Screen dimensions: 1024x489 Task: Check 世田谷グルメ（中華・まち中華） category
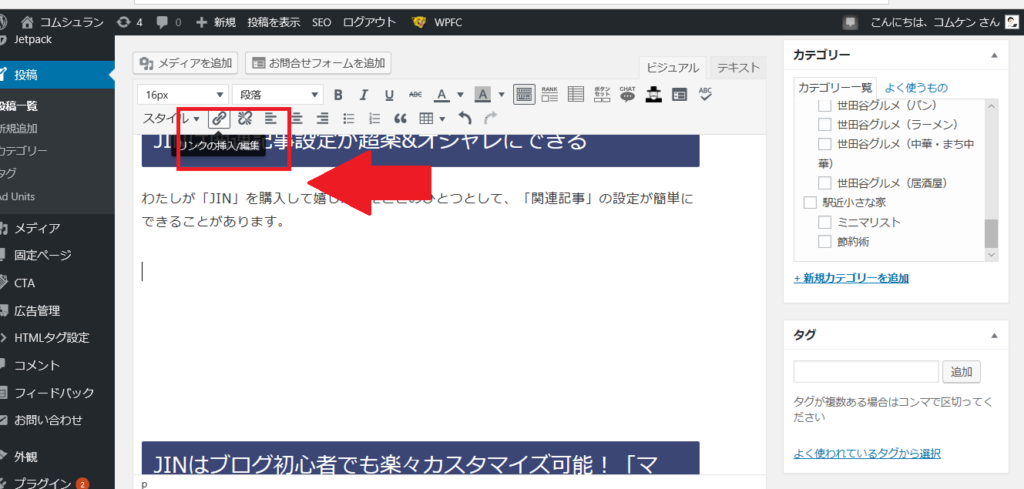coord(824,144)
